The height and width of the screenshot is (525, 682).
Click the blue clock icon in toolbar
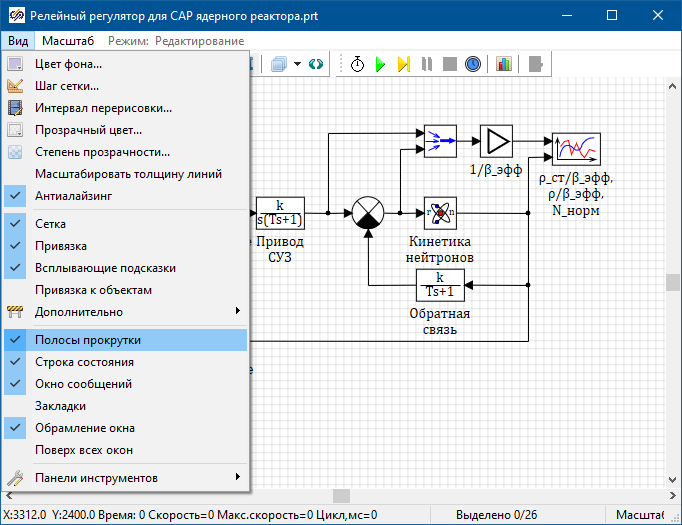pos(472,64)
